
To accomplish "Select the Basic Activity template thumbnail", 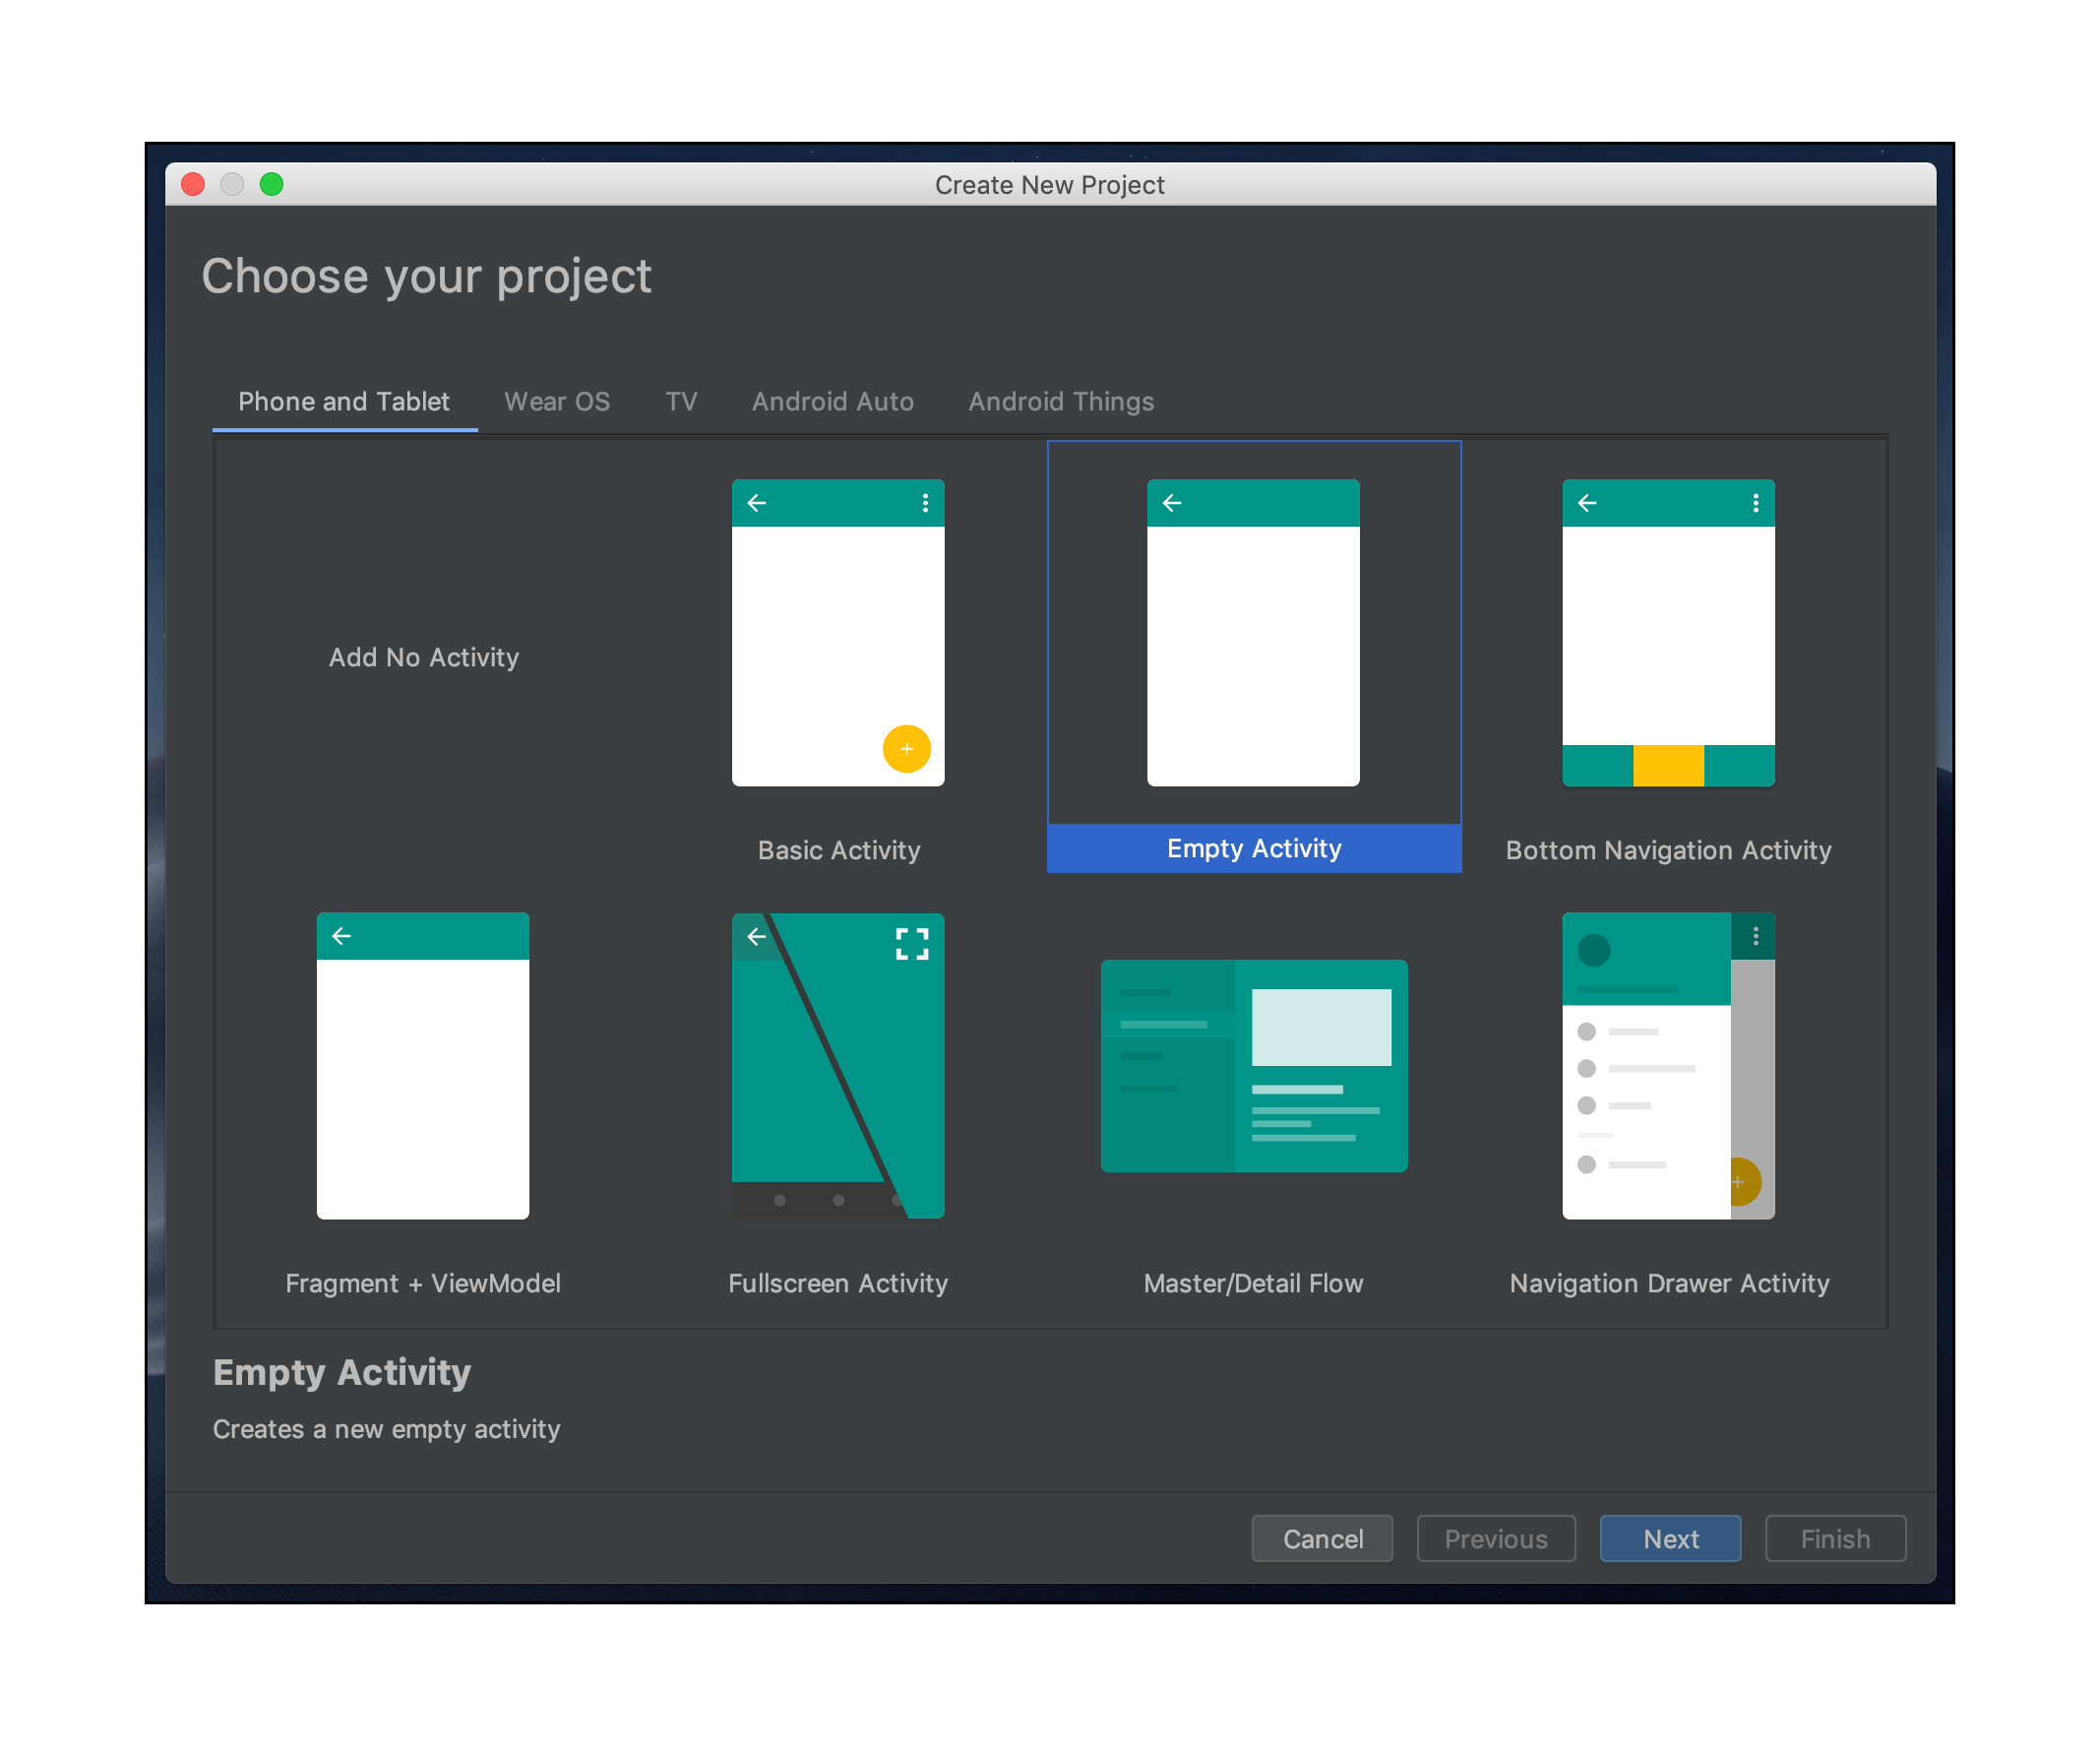I will click(x=838, y=632).
